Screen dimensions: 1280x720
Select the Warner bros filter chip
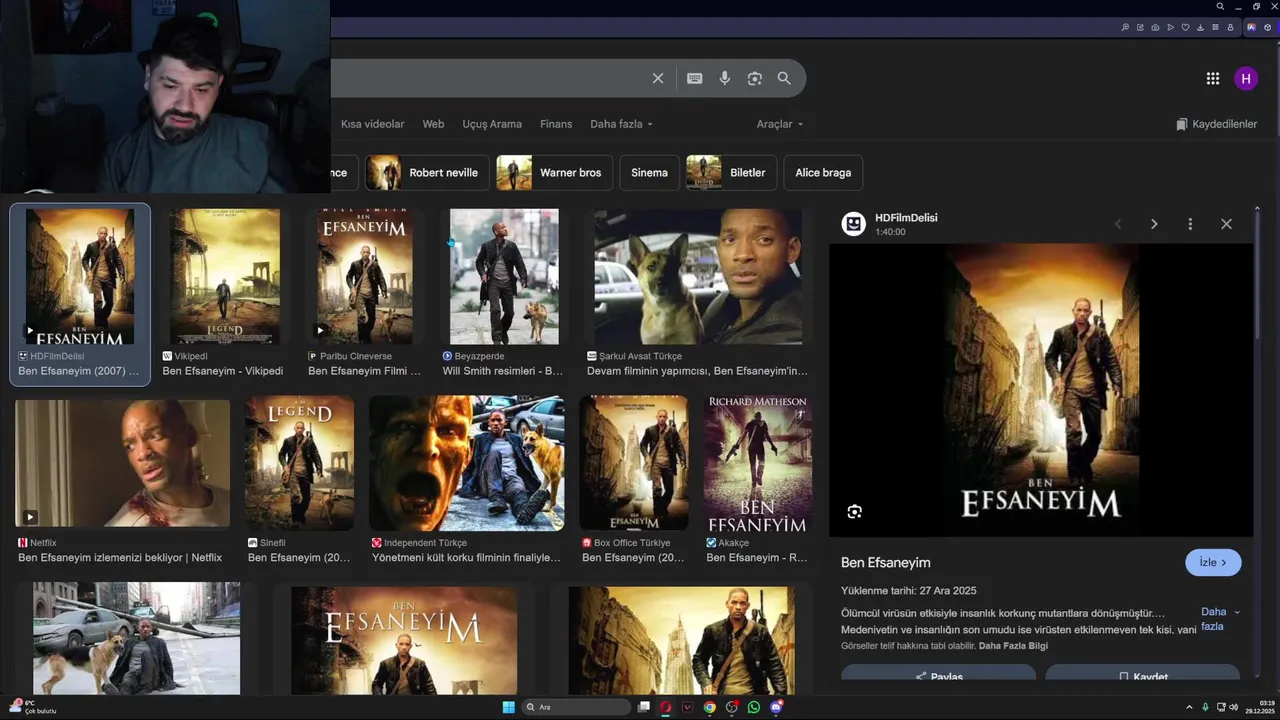[x=554, y=173]
